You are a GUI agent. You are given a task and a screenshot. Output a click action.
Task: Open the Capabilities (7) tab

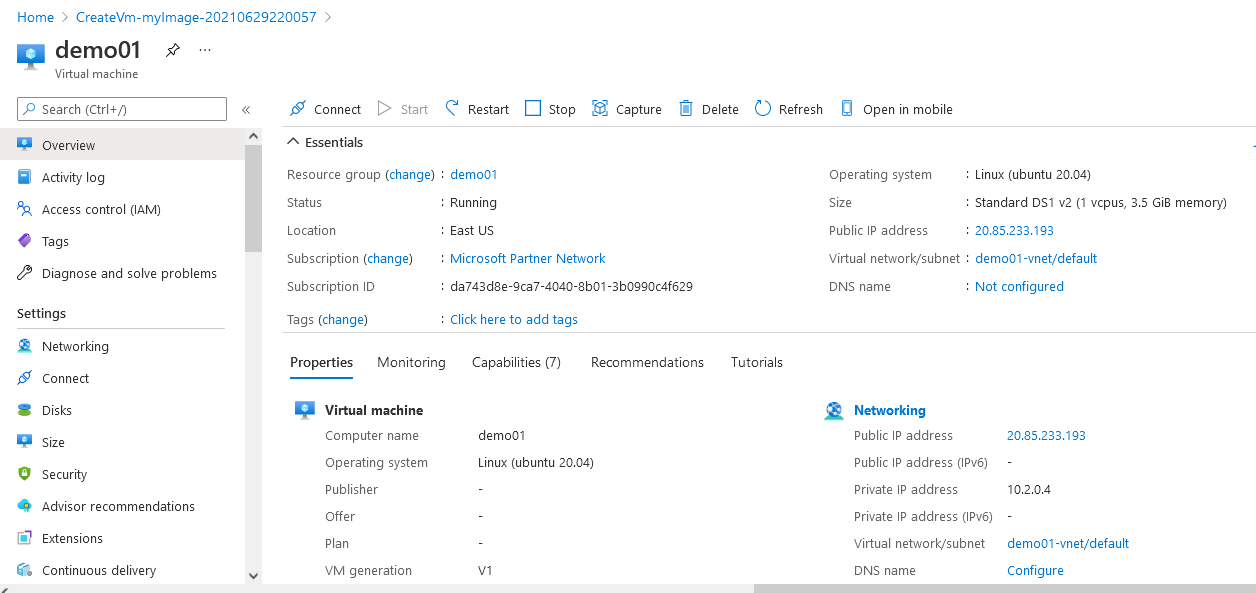coord(516,362)
